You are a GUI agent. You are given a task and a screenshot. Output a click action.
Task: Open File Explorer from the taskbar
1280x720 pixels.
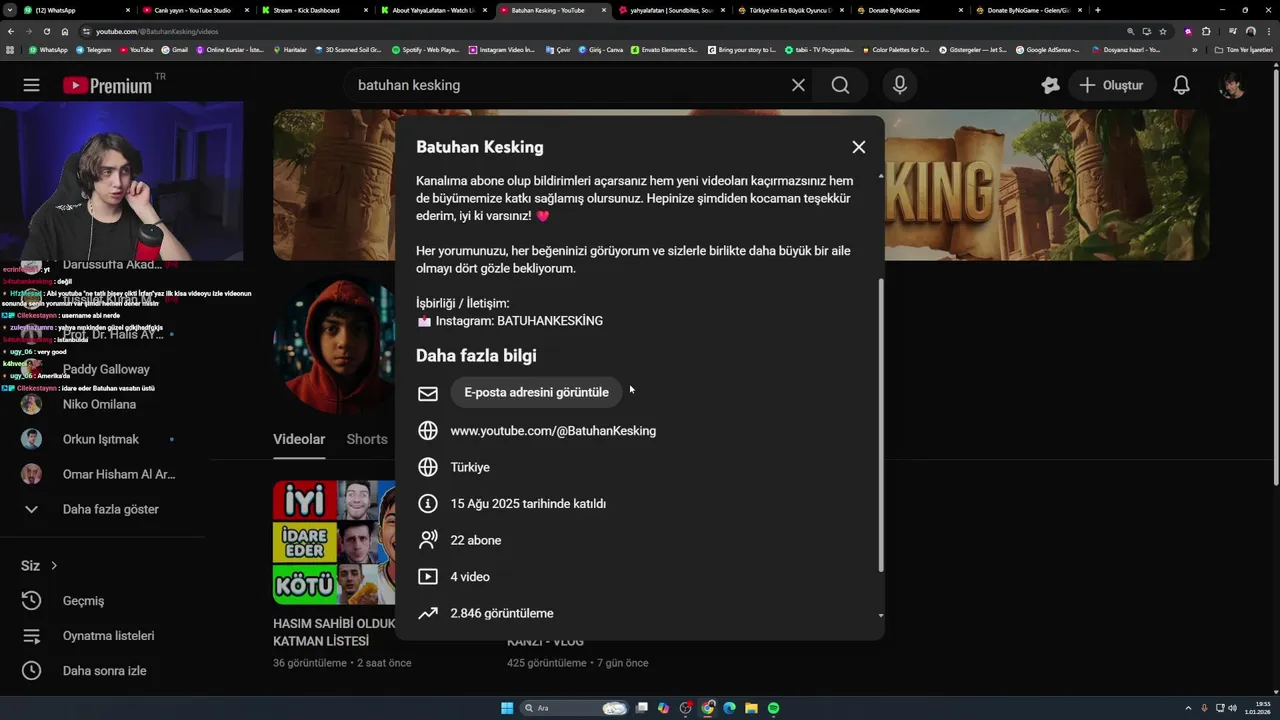point(751,708)
